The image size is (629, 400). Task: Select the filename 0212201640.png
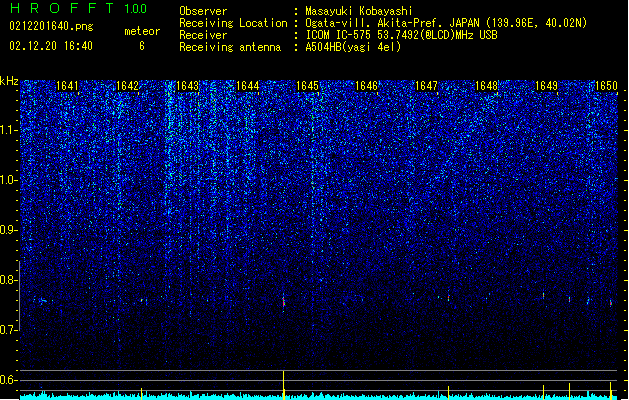[x=51, y=26]
